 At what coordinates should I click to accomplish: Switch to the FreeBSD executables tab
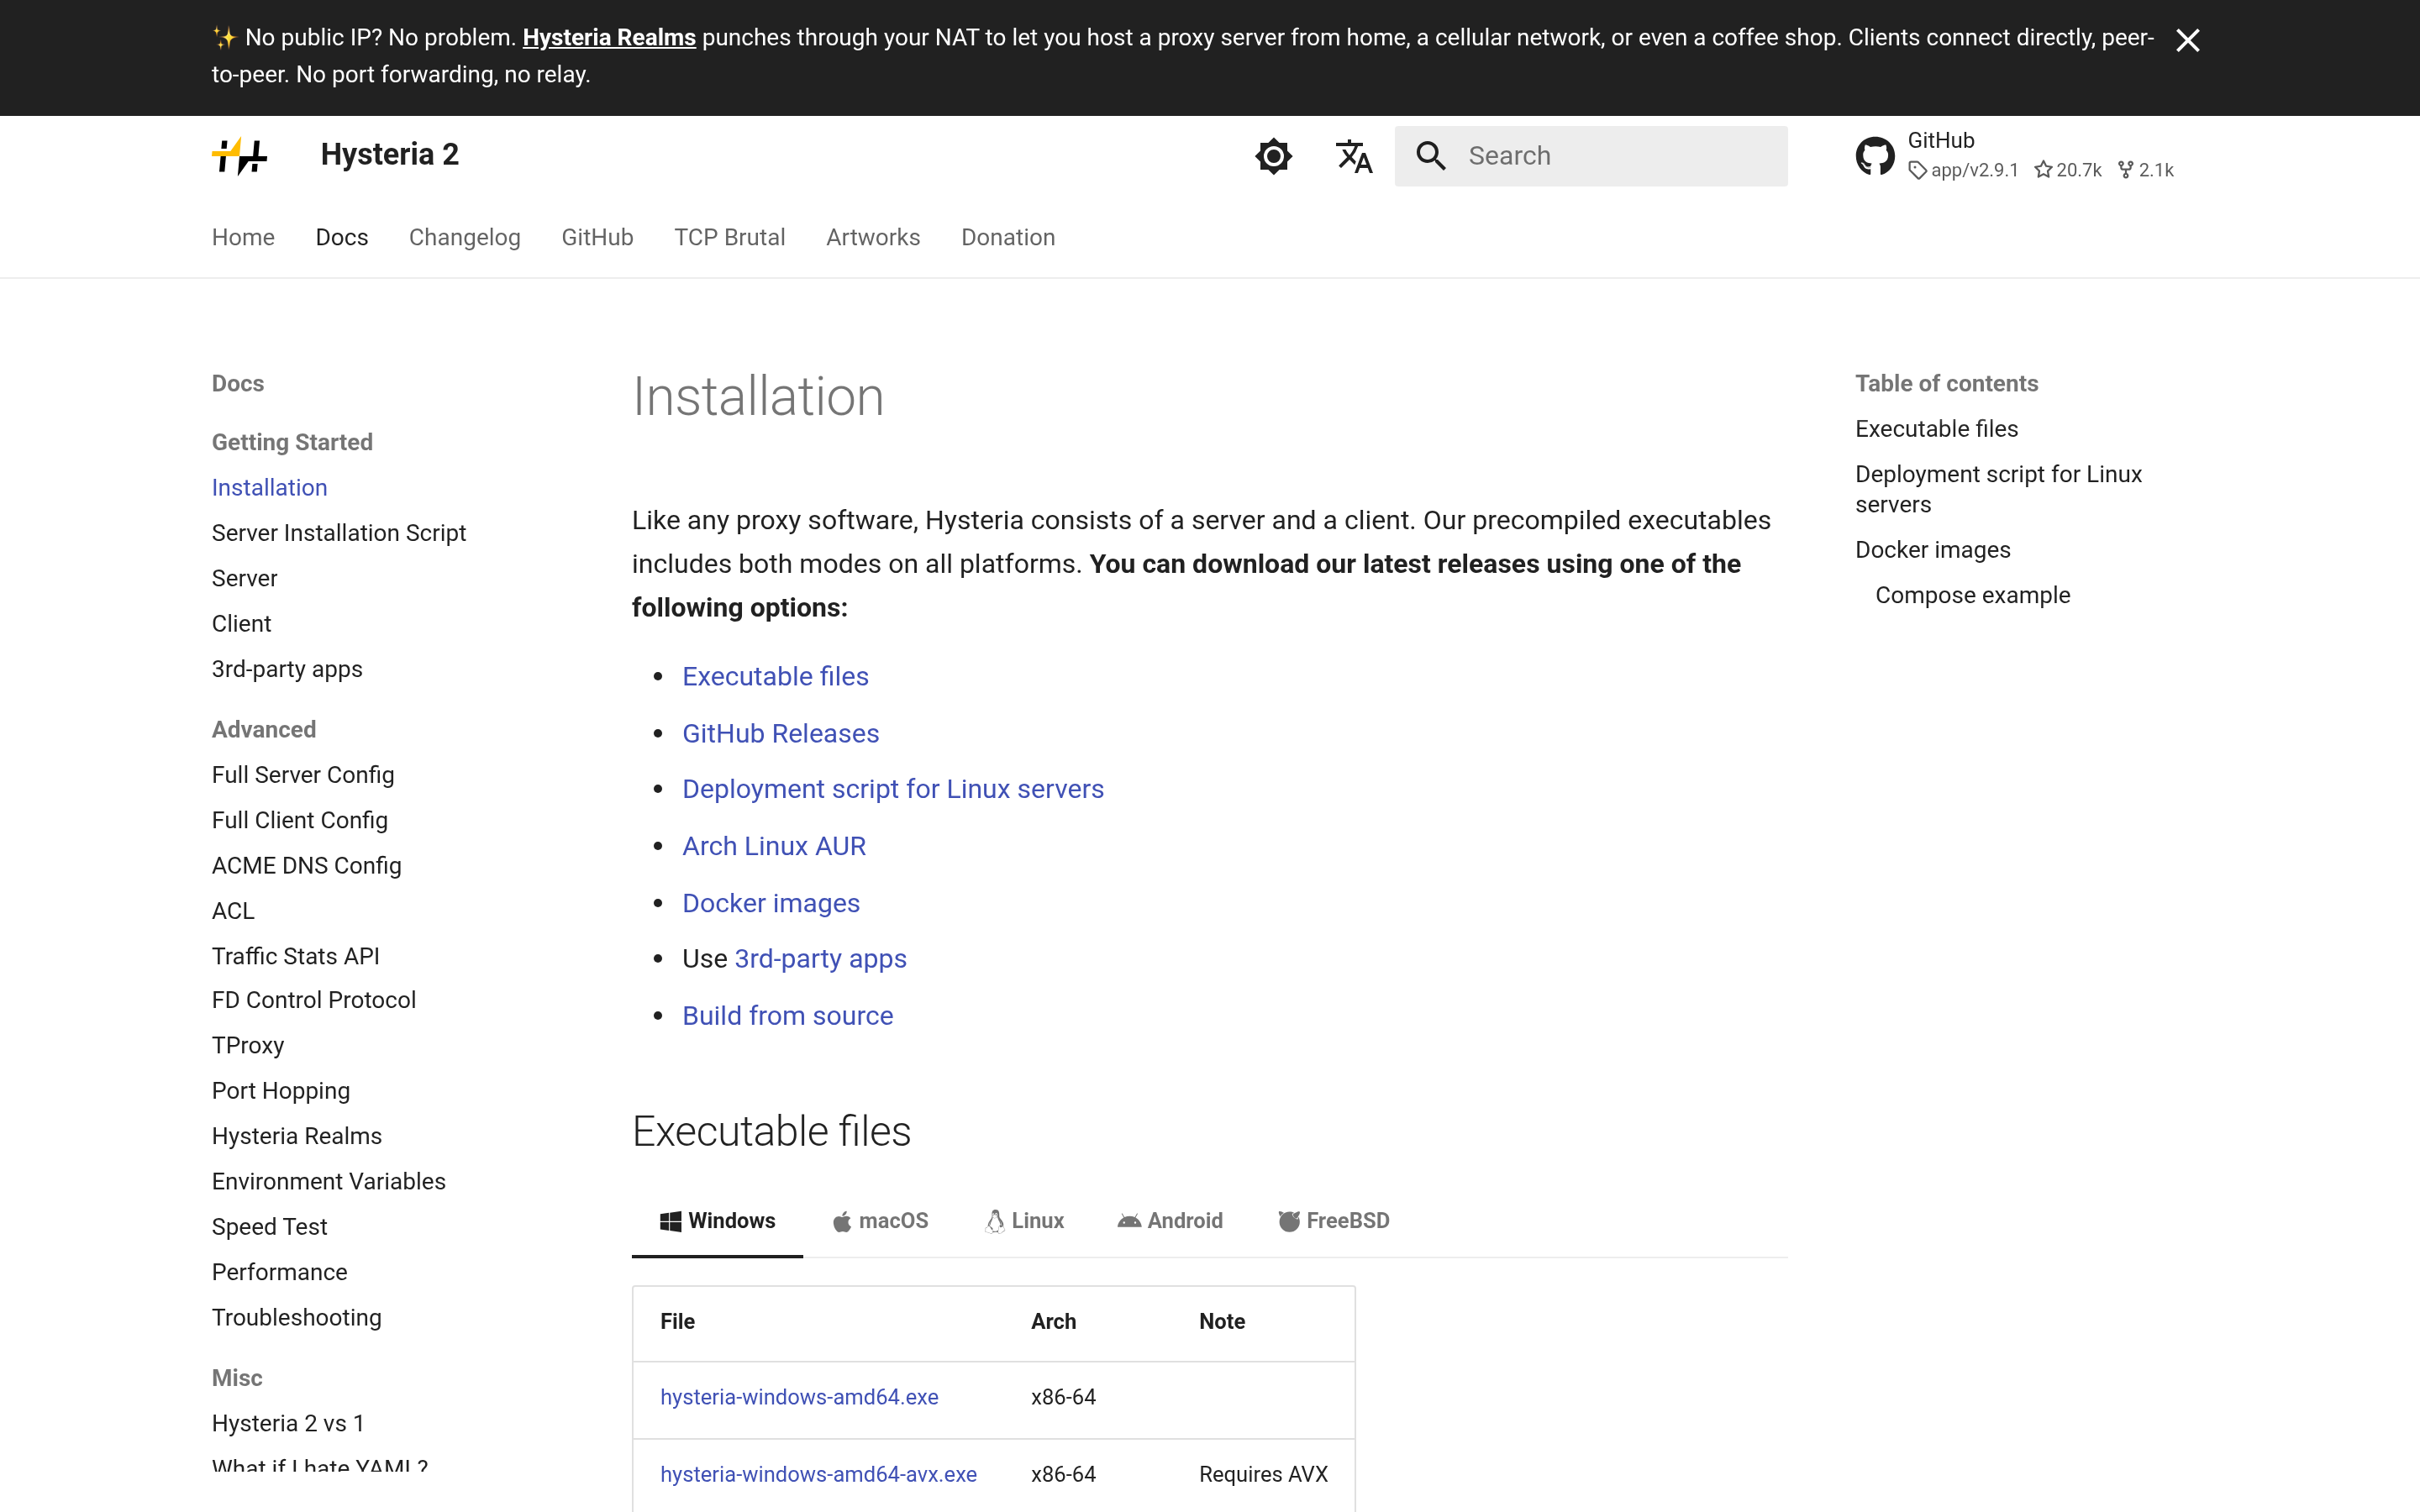(x=1334, y=1221)
